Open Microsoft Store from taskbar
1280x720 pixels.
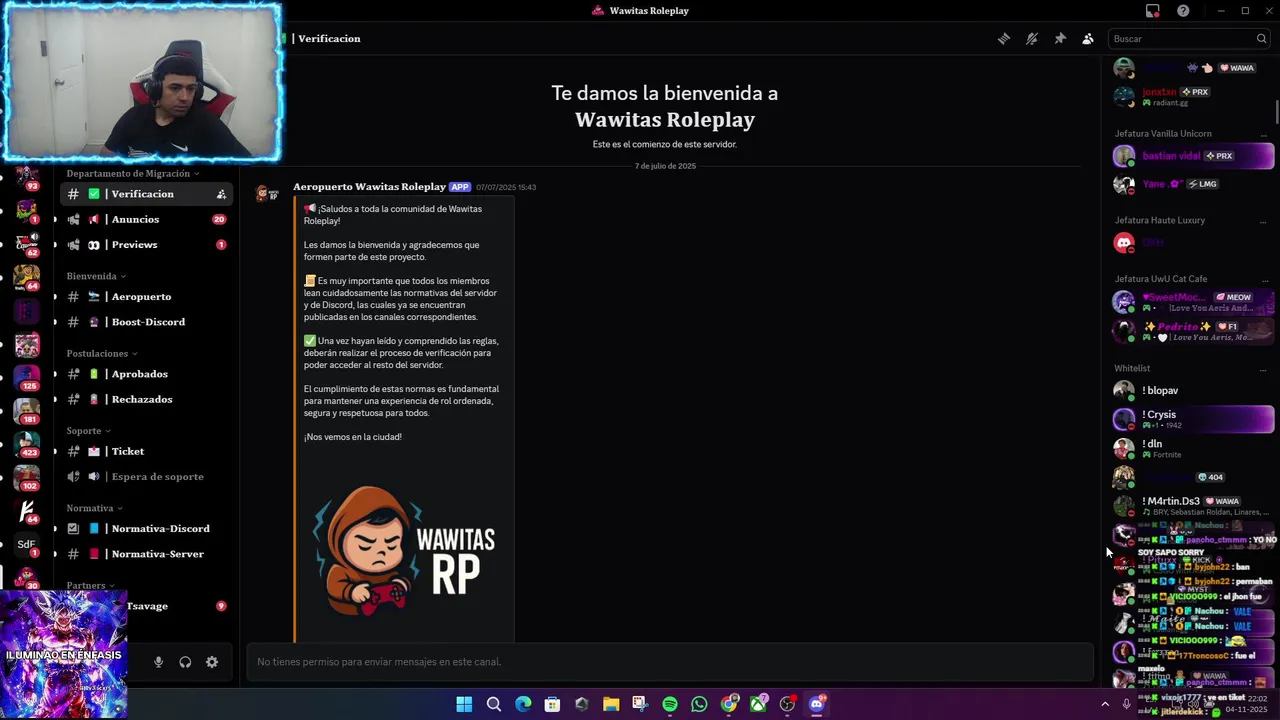click(552, 705)
